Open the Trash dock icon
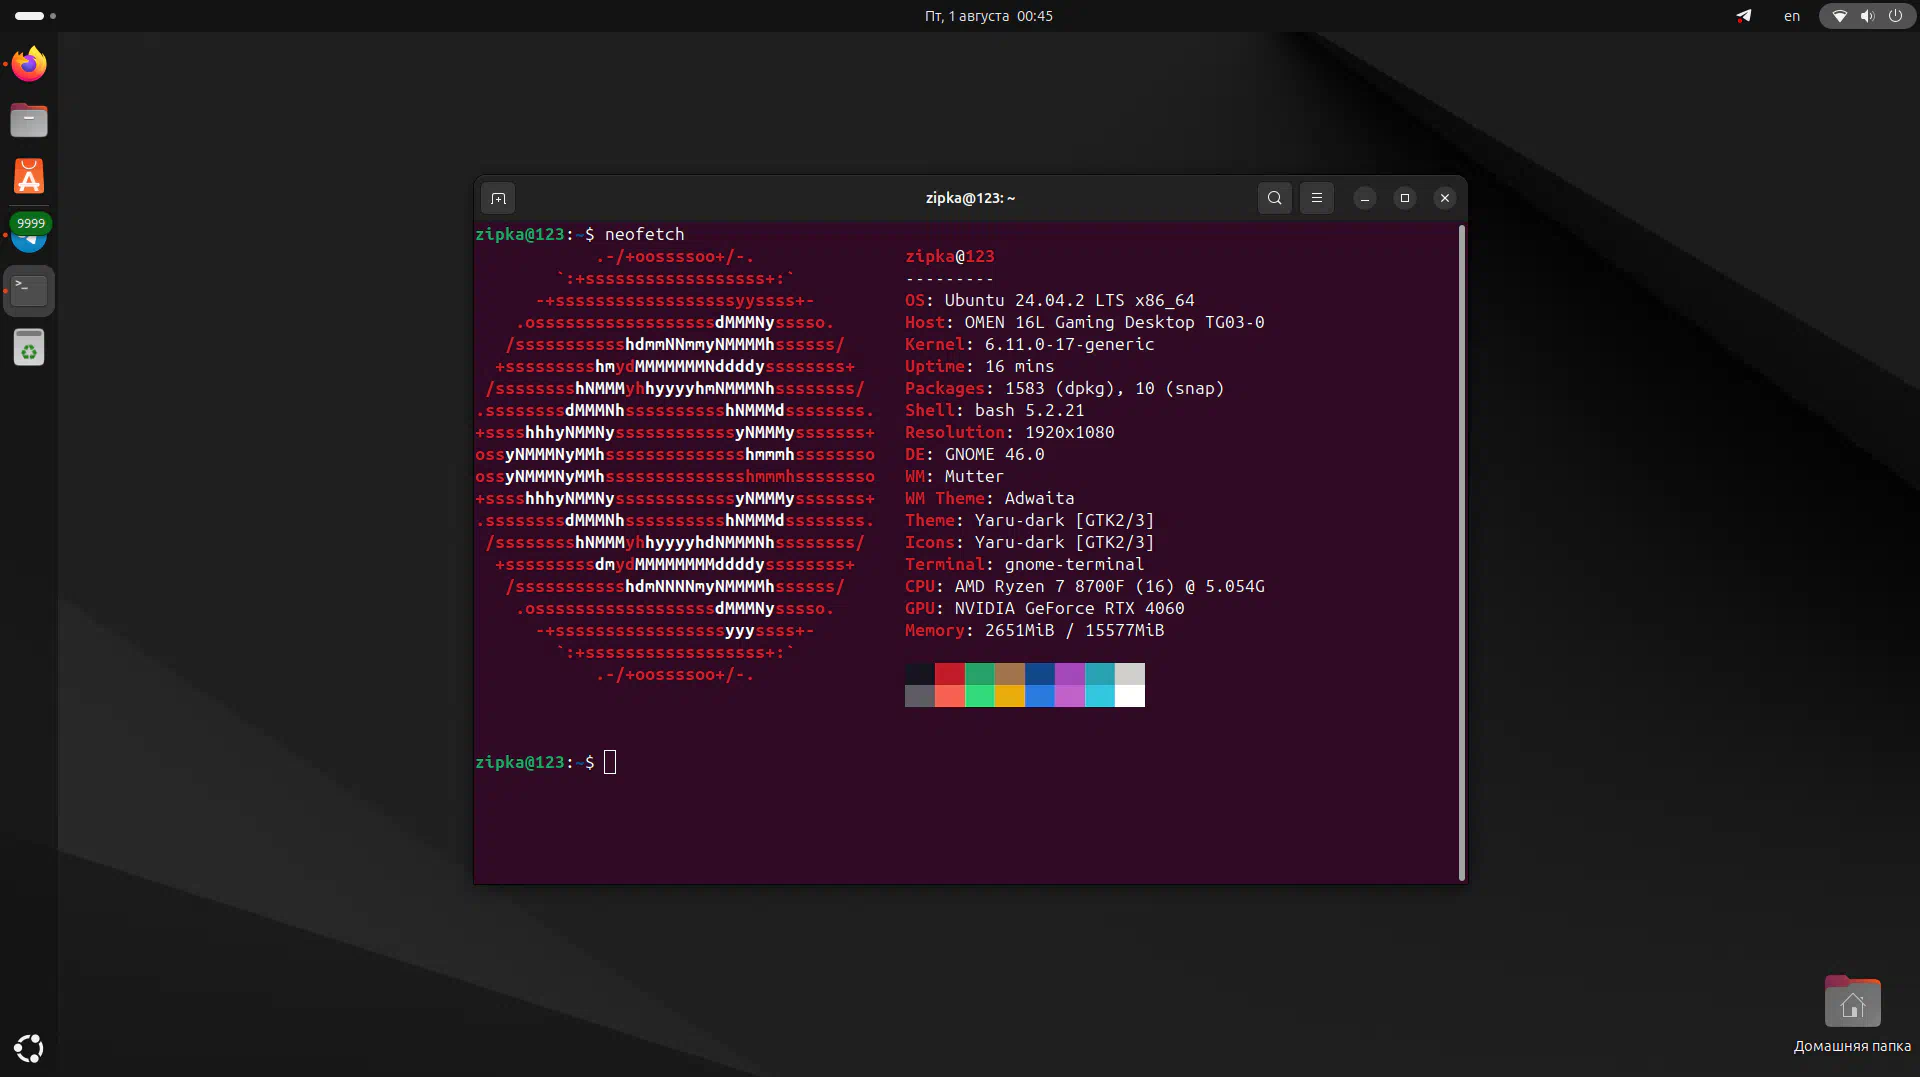Screen dimensions: 1920x1077 coord(29,347)
